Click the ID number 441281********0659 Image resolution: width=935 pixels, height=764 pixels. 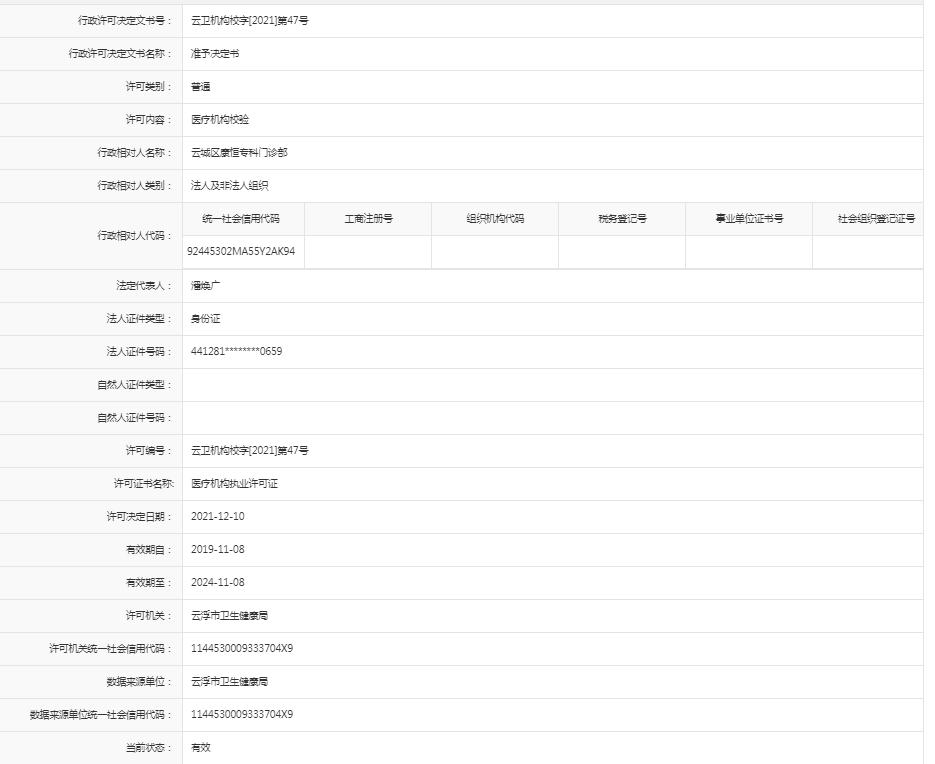[236, 351]
